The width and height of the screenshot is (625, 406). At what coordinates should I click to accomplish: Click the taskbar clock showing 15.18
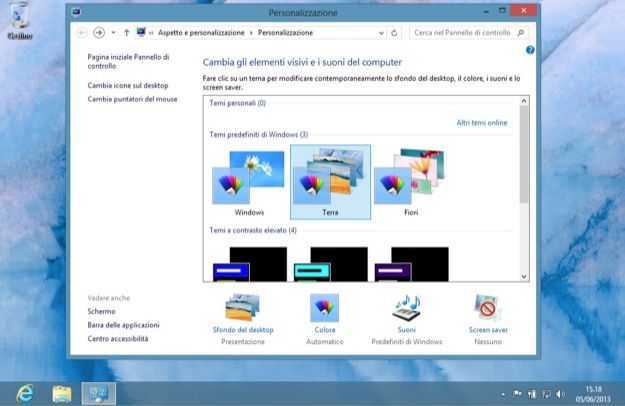593,394
